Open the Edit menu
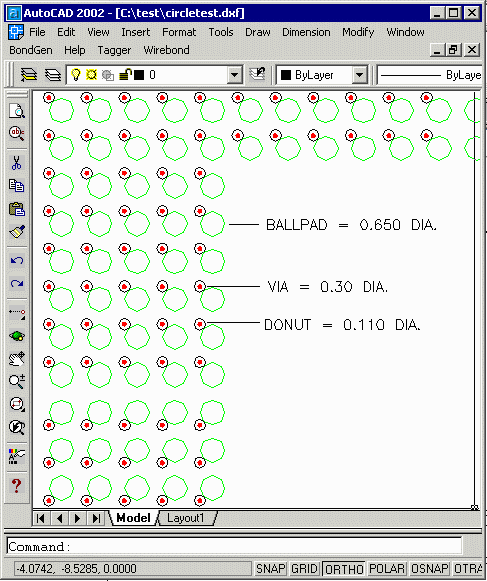The image size is (487, 581). [x=66, y=32]
